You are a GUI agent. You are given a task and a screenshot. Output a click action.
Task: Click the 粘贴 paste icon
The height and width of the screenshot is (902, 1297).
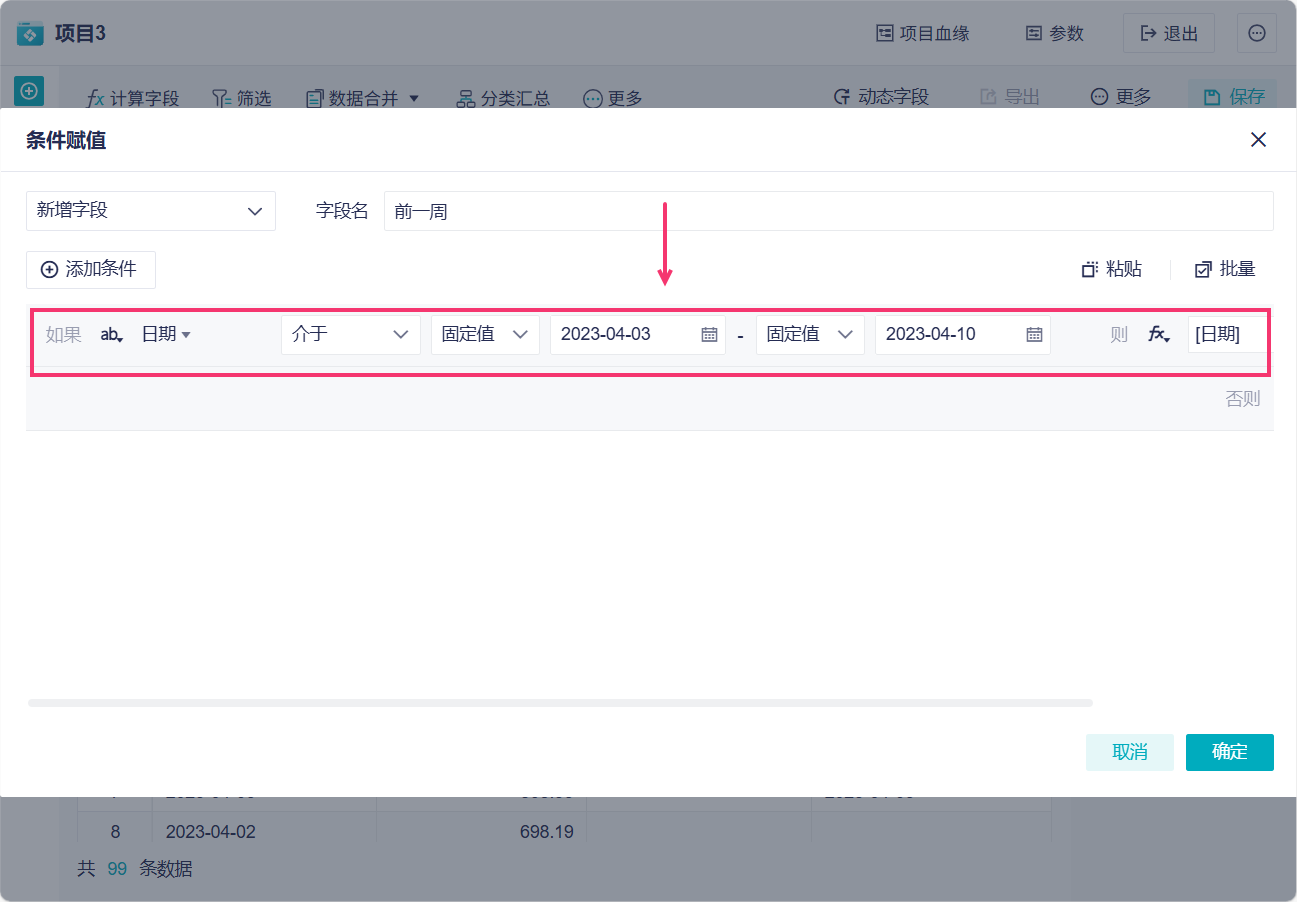click(x=1090, y=270)
